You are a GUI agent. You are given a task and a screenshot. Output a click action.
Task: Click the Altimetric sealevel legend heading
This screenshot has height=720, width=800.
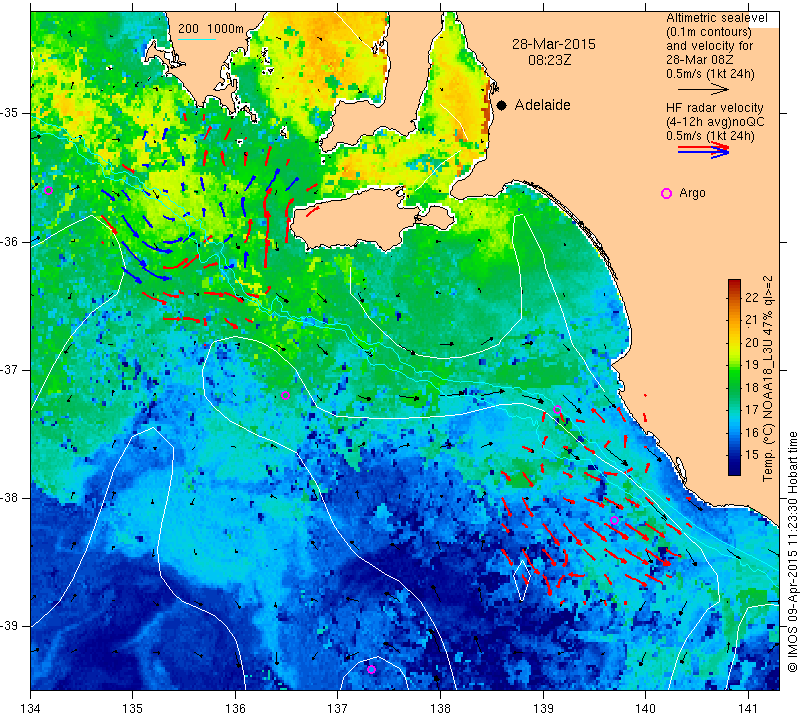(716, 18)
